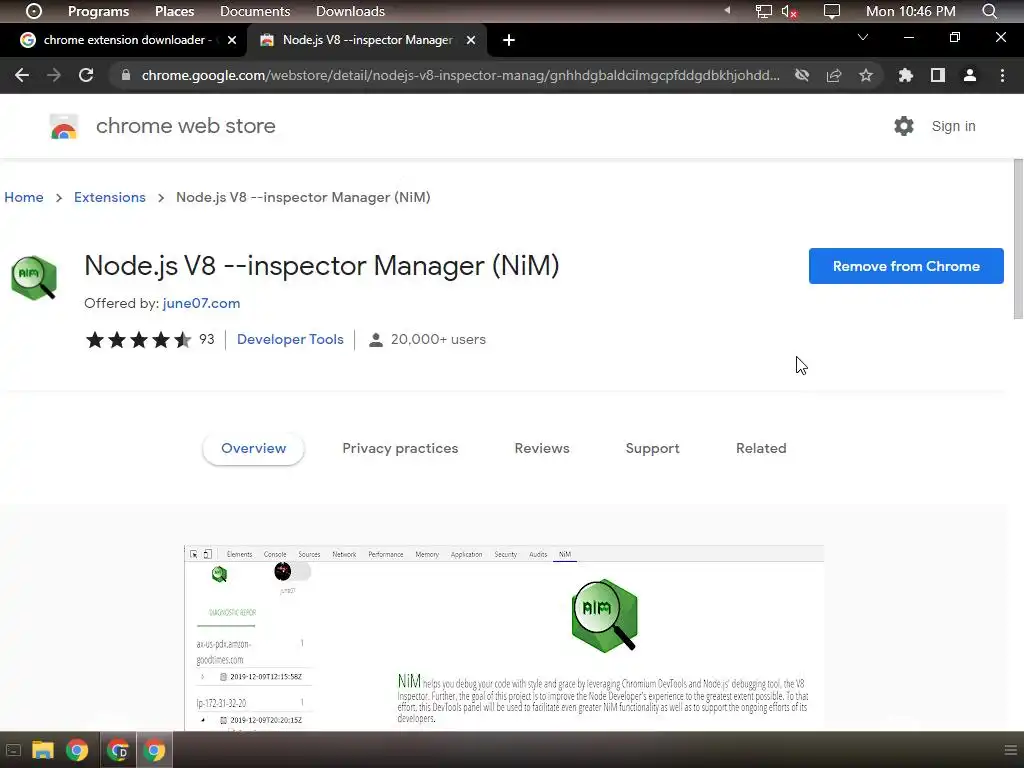Open the Chrome three-dot menu
1024x768 pixels.
(1002, 75)
